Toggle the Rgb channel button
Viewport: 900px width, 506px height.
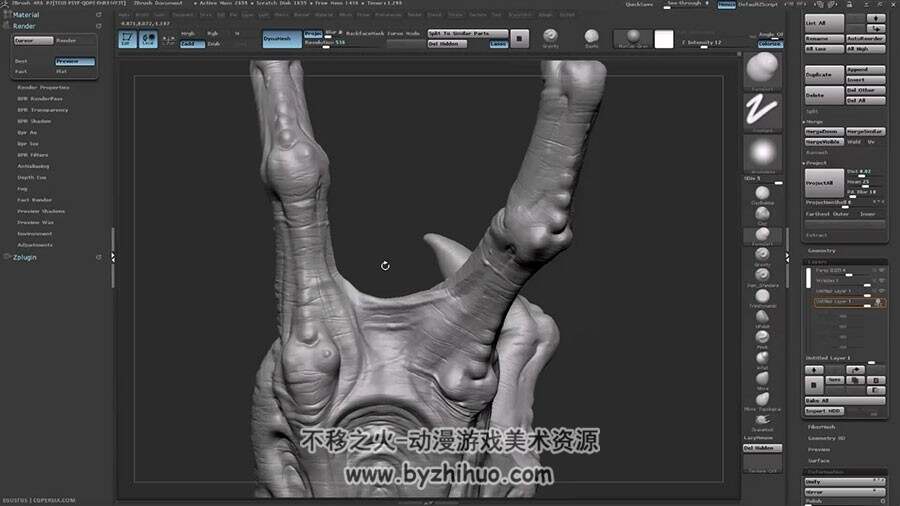tap(213, 34)
